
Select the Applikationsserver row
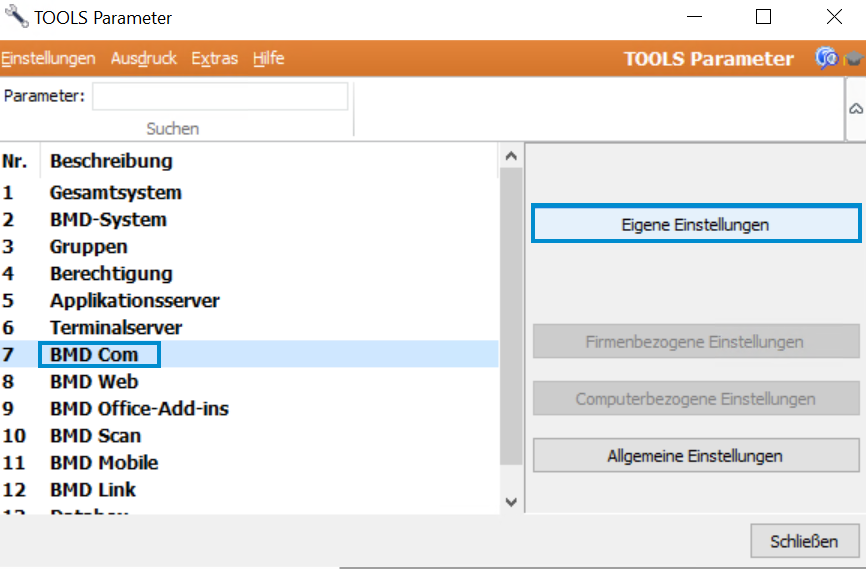pos(249,300)
